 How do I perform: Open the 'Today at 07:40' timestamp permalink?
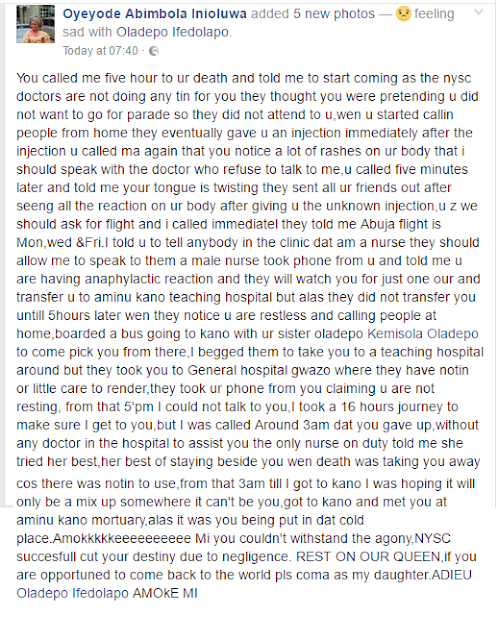[x=100, y=51]
